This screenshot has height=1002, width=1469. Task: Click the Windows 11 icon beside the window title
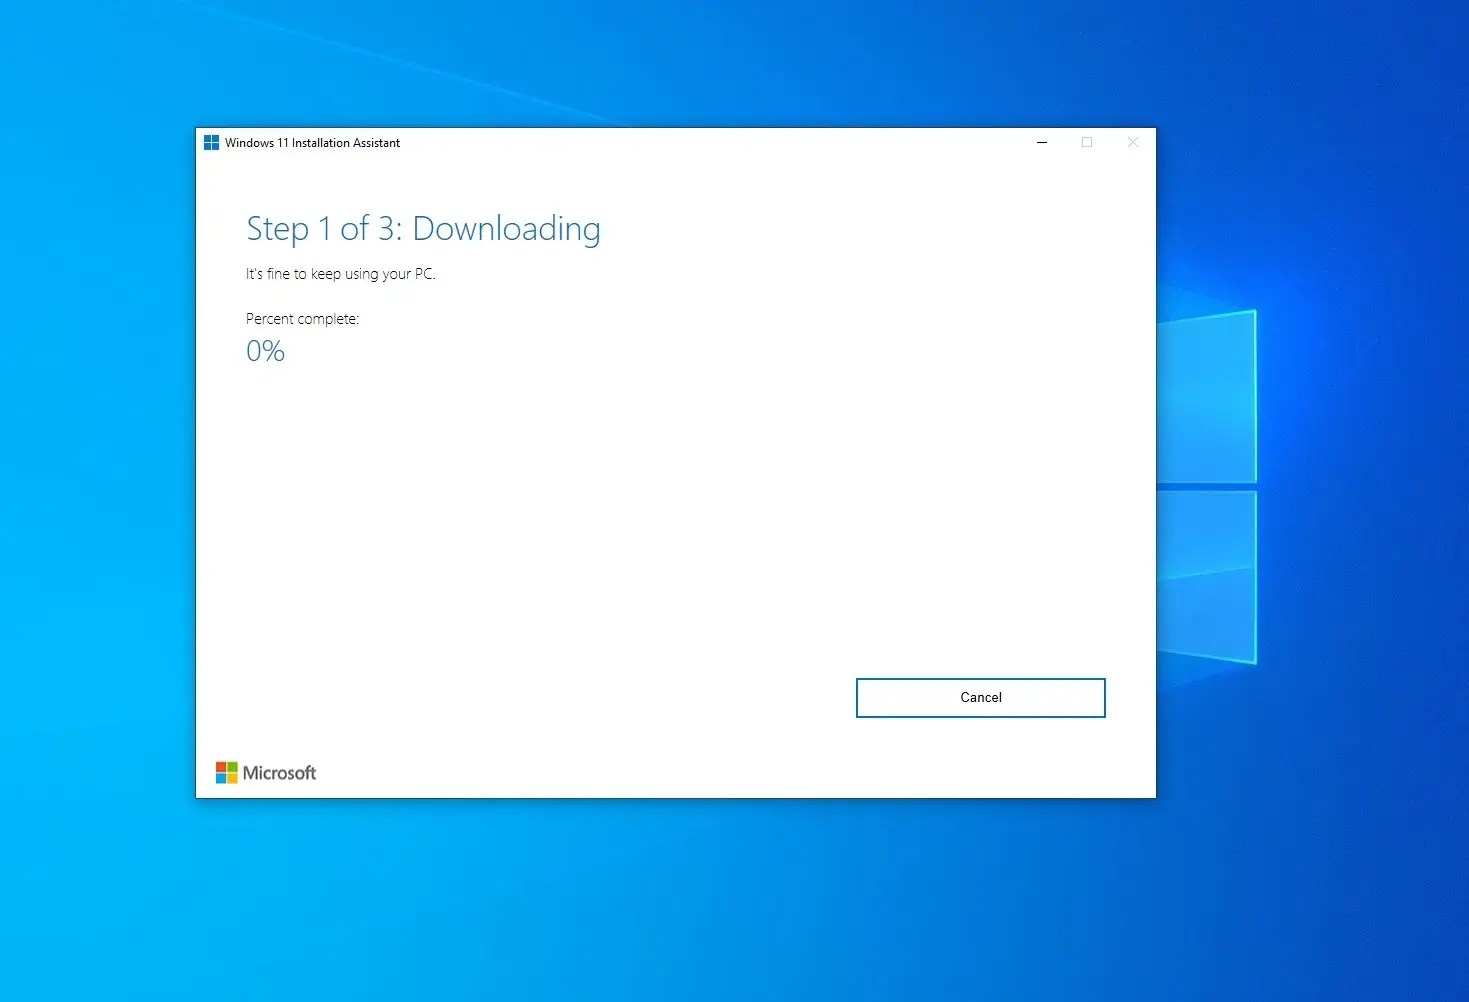click(x=211, y=142)
